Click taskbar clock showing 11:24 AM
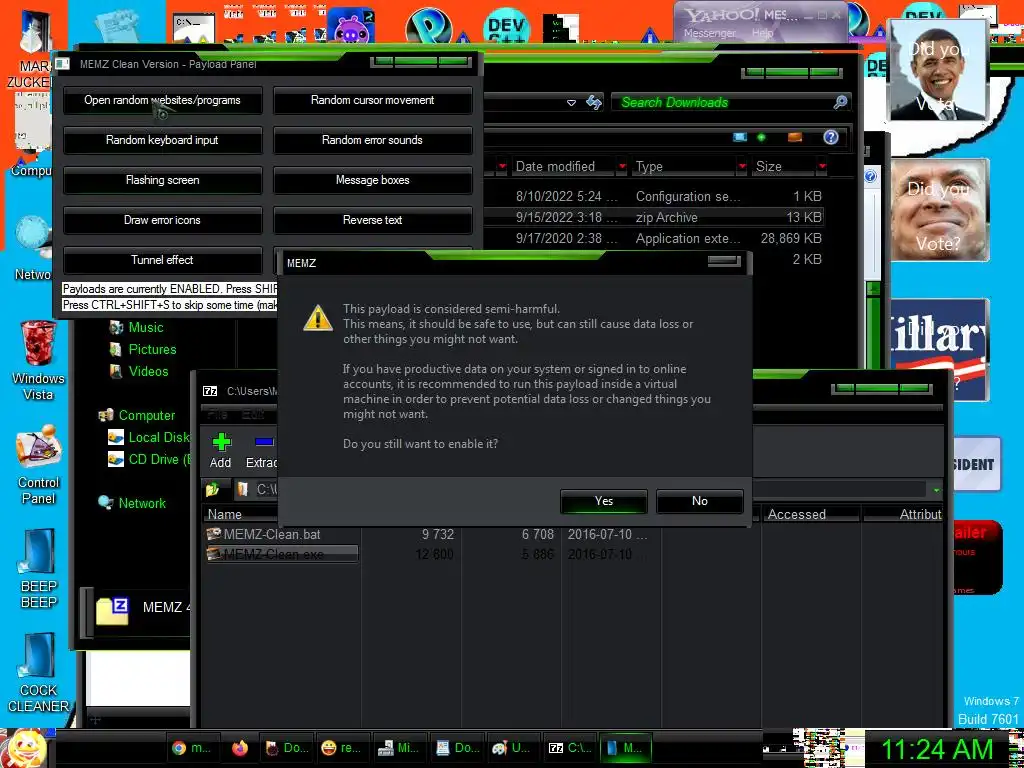 coord(937,748)
